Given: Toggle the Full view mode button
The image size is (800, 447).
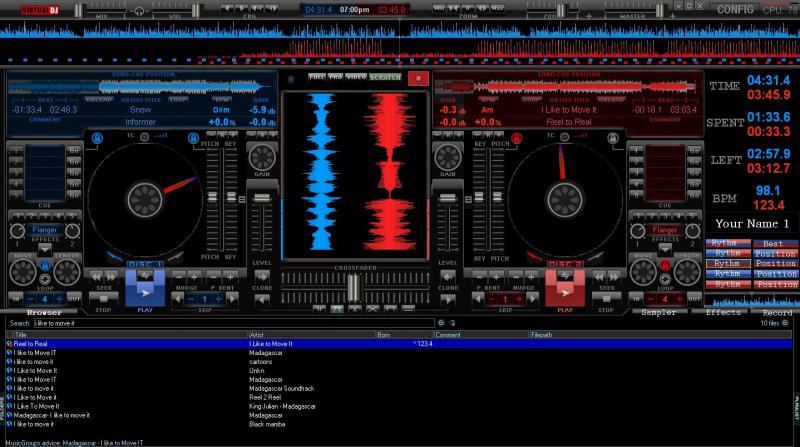Looking at the screenshot, I should [x=317, y=77].
